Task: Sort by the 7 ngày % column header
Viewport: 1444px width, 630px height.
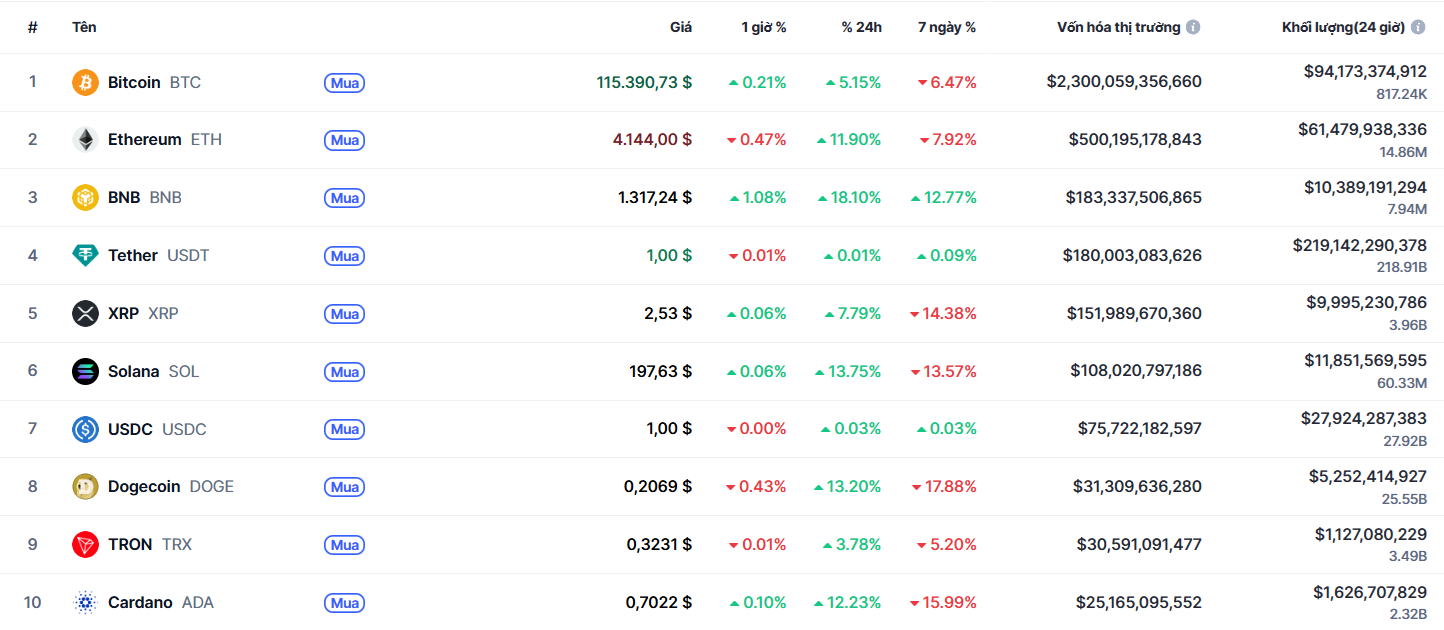Action: click(947, 27)
